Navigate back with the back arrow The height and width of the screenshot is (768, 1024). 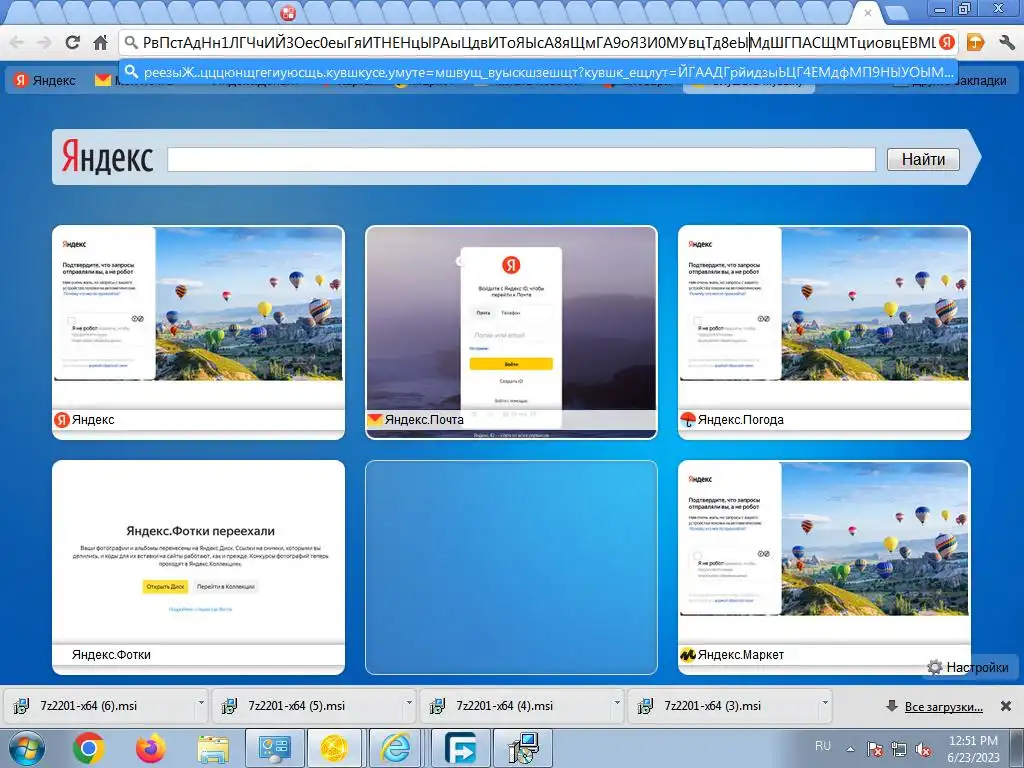coord(17,42)
